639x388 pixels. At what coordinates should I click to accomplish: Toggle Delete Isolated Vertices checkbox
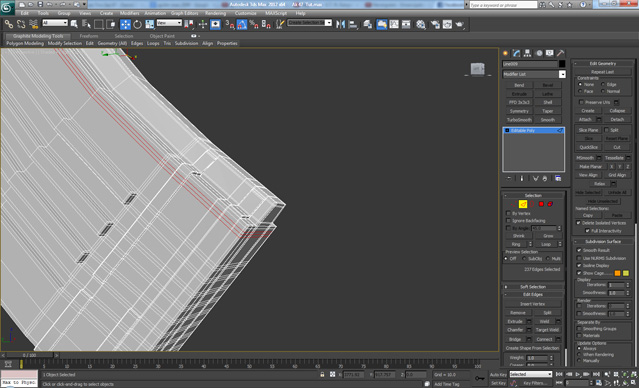(x=578, y=223)
